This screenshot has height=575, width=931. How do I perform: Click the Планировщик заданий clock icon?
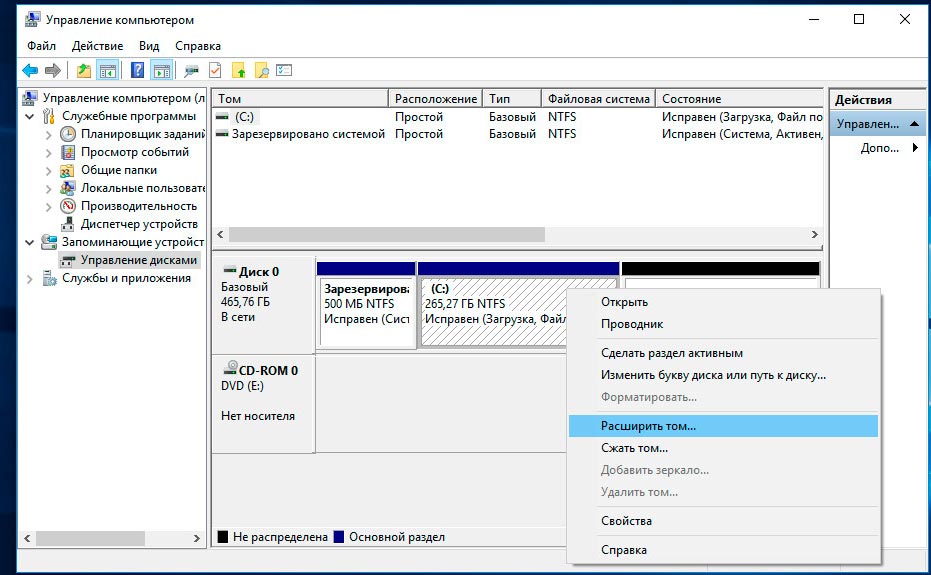pos(68,134)
